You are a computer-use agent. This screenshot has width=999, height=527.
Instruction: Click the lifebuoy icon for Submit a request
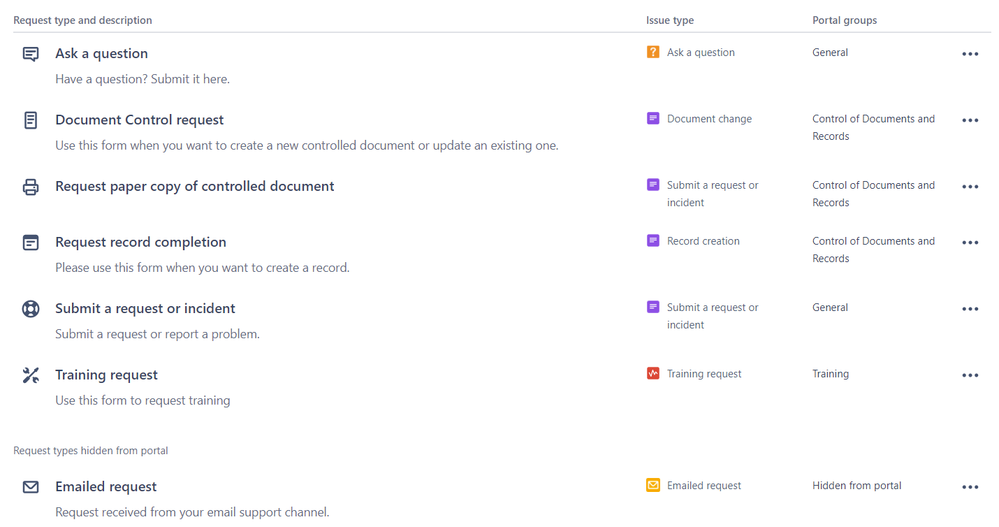pos(31,309)
